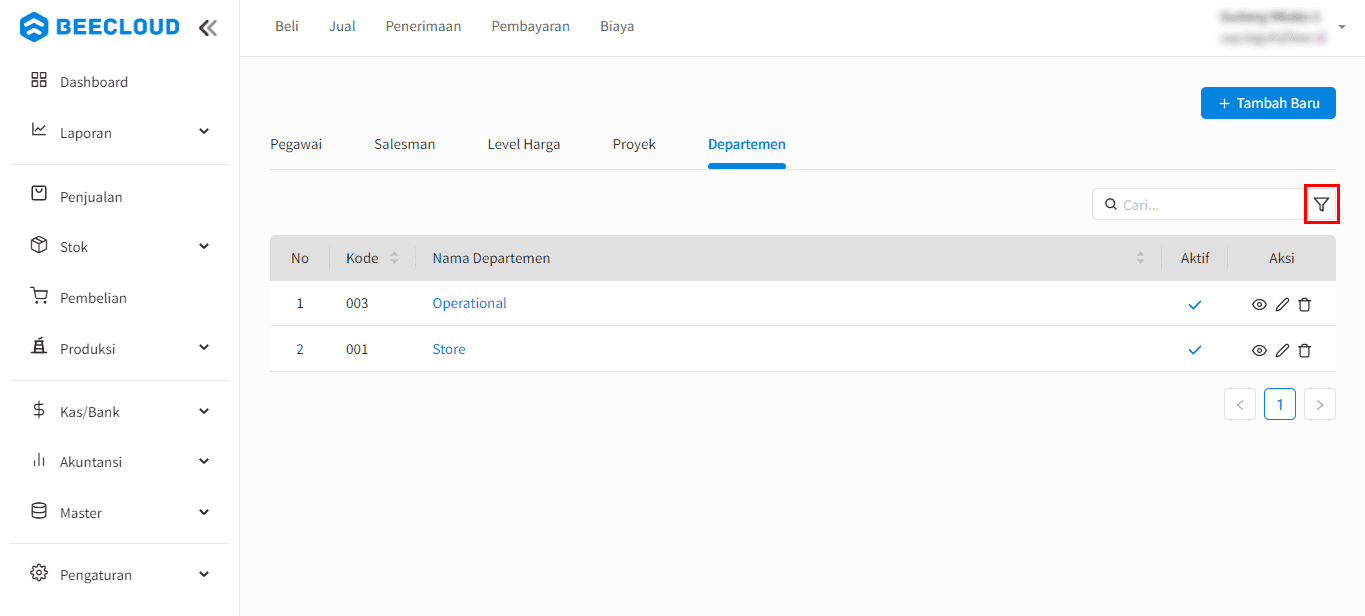The image size is (1365, 616).
Task: Click the Tambah Baru button
Action: pyautogui.click(x=1268, y=103)
